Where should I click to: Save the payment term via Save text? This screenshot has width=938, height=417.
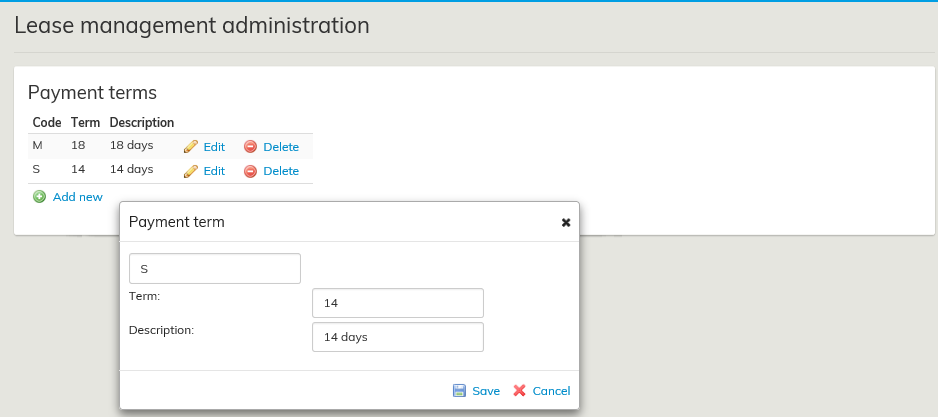tap(486, 391)
